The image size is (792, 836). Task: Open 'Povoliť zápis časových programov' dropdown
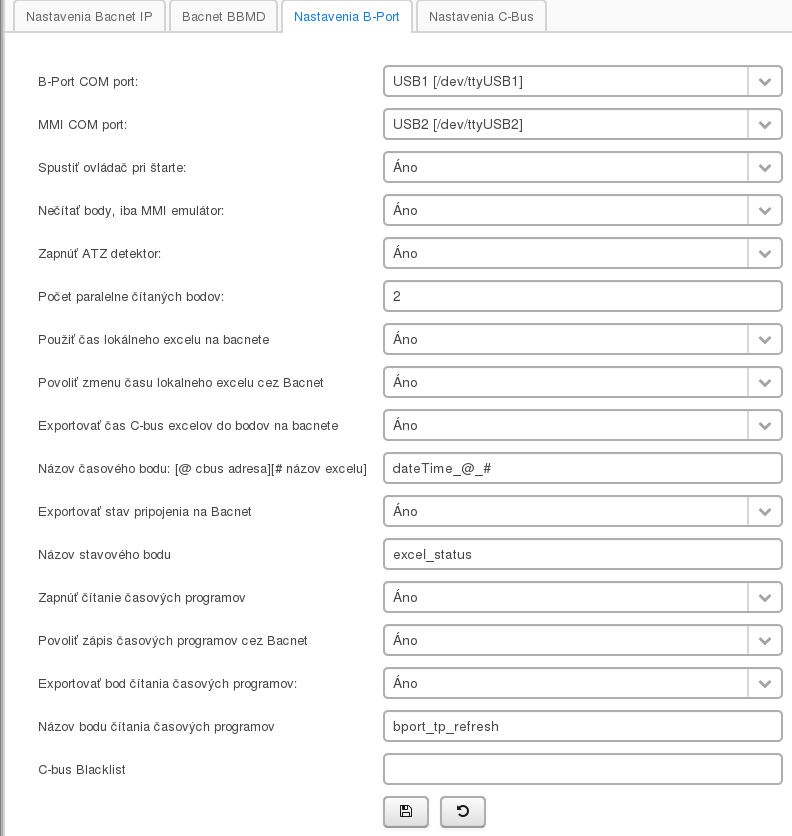pos(582,641)
